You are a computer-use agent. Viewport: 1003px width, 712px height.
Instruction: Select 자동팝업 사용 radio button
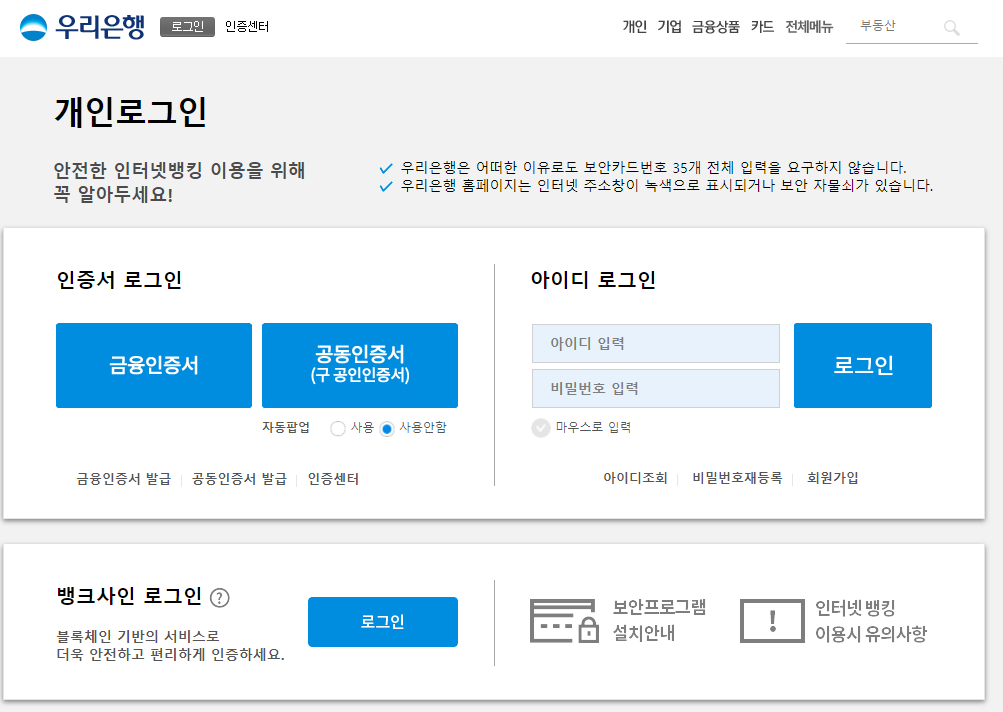coord(338,428)
